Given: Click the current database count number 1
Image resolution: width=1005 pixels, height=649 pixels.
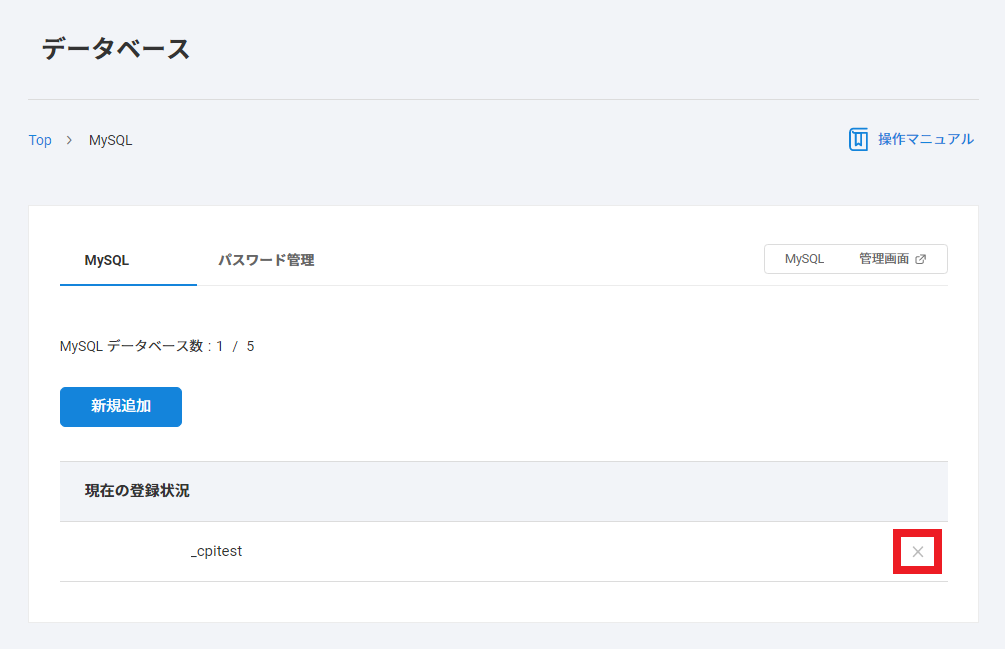Looking at the screenshot, I should [220, 346].
